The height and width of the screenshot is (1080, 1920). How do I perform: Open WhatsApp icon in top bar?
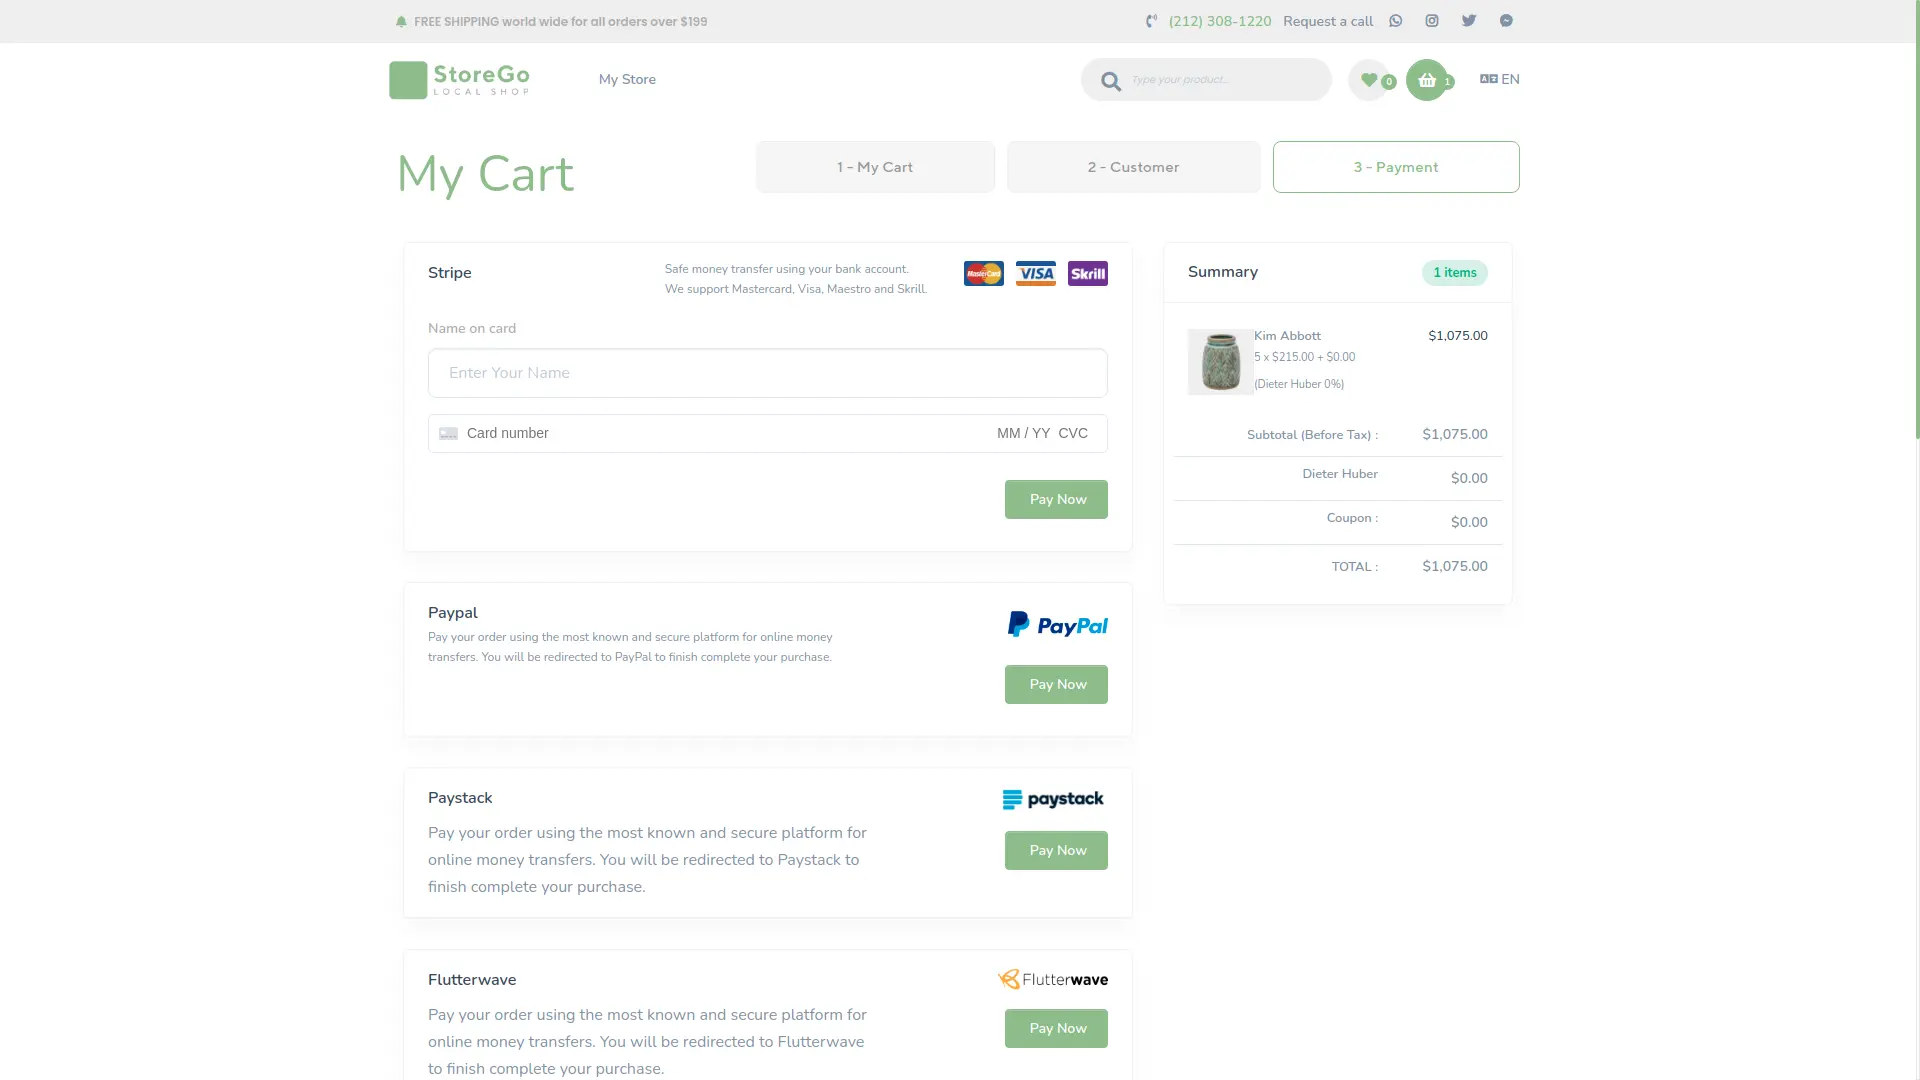click(1396, 21)
